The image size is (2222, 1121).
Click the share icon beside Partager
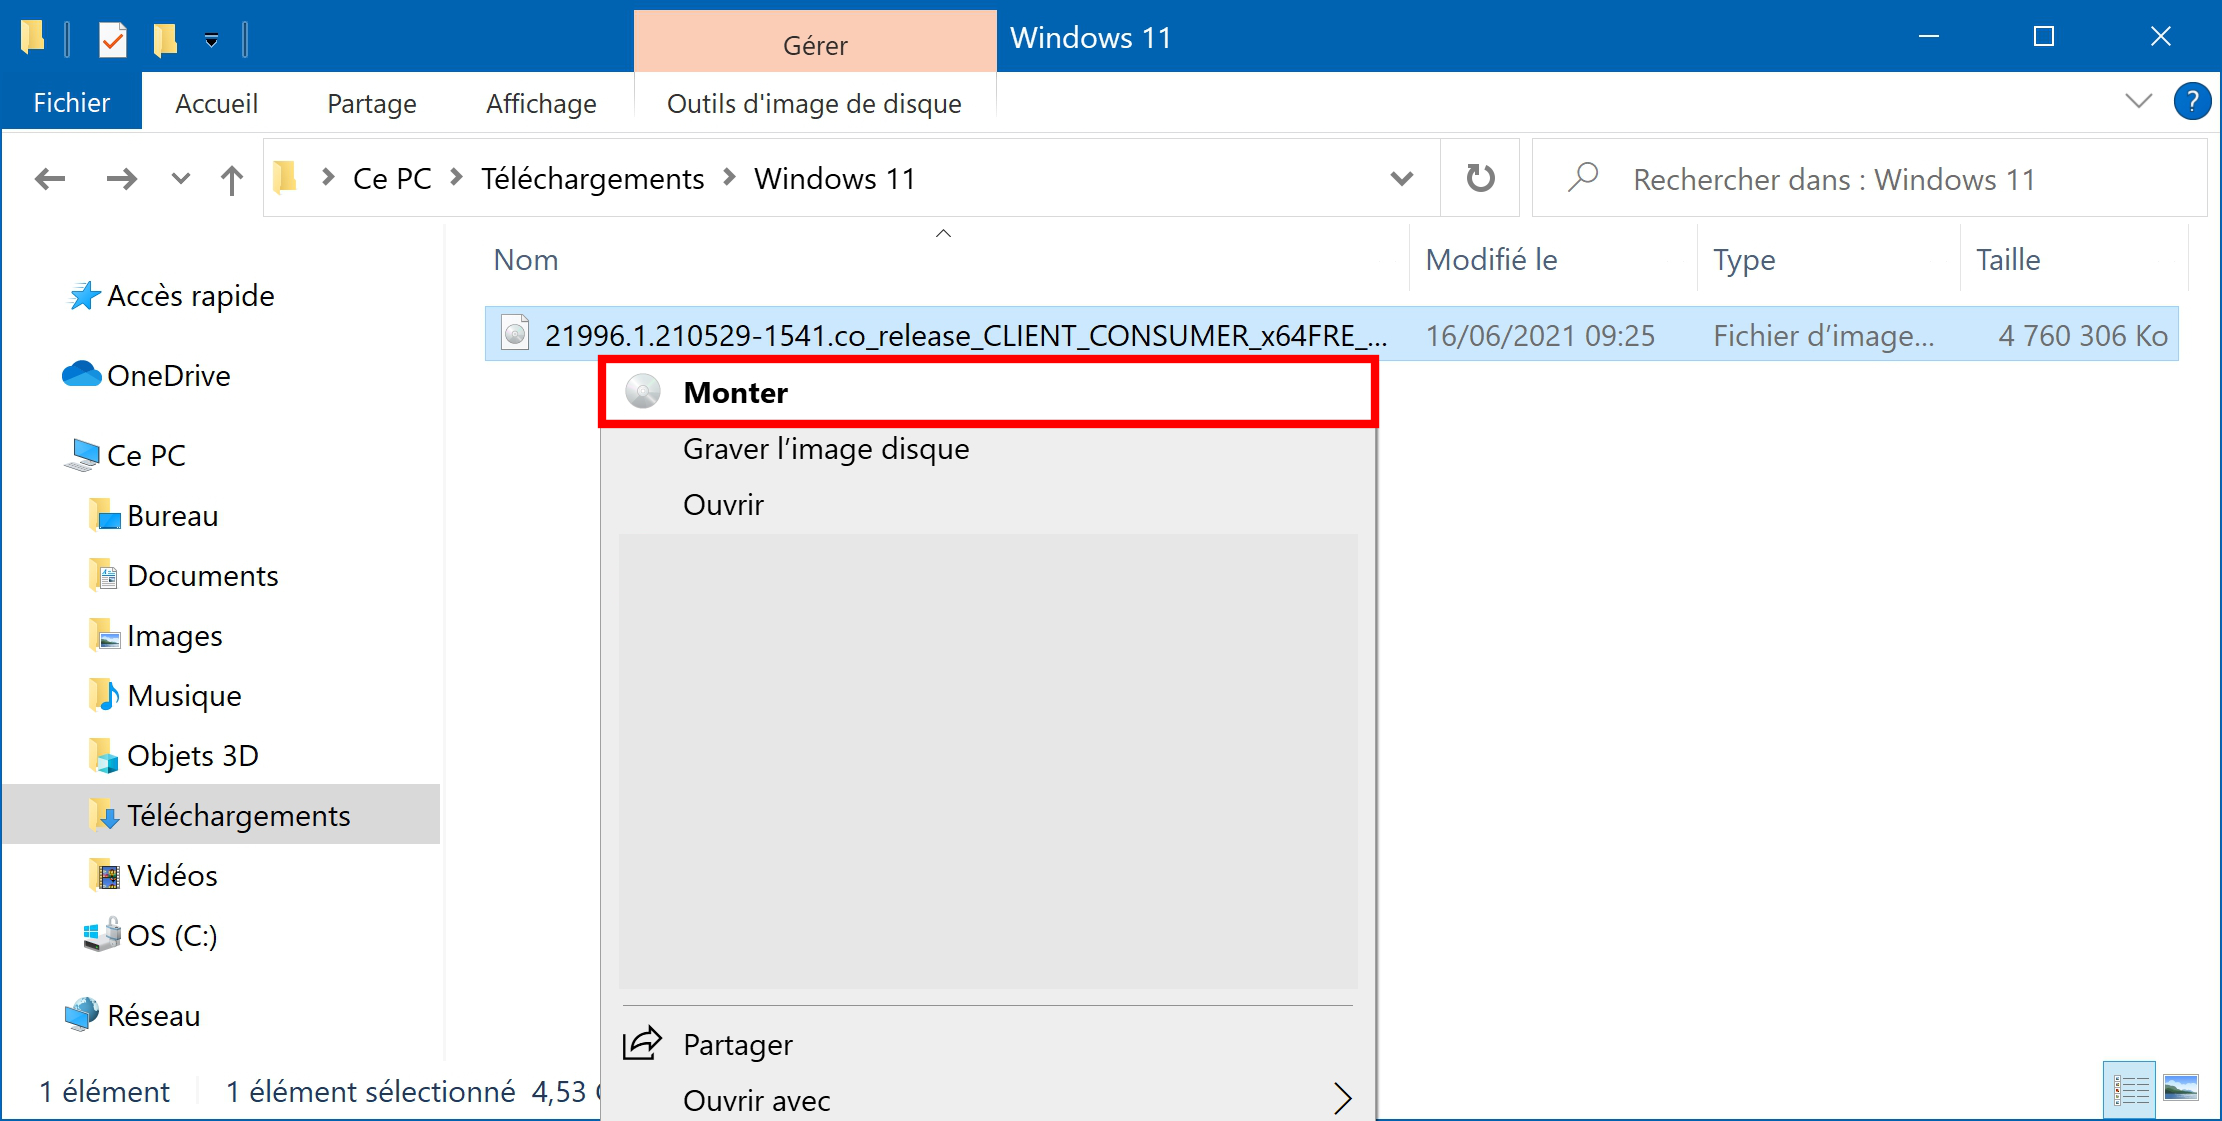pyautogui.click(x=642, y=1043)
